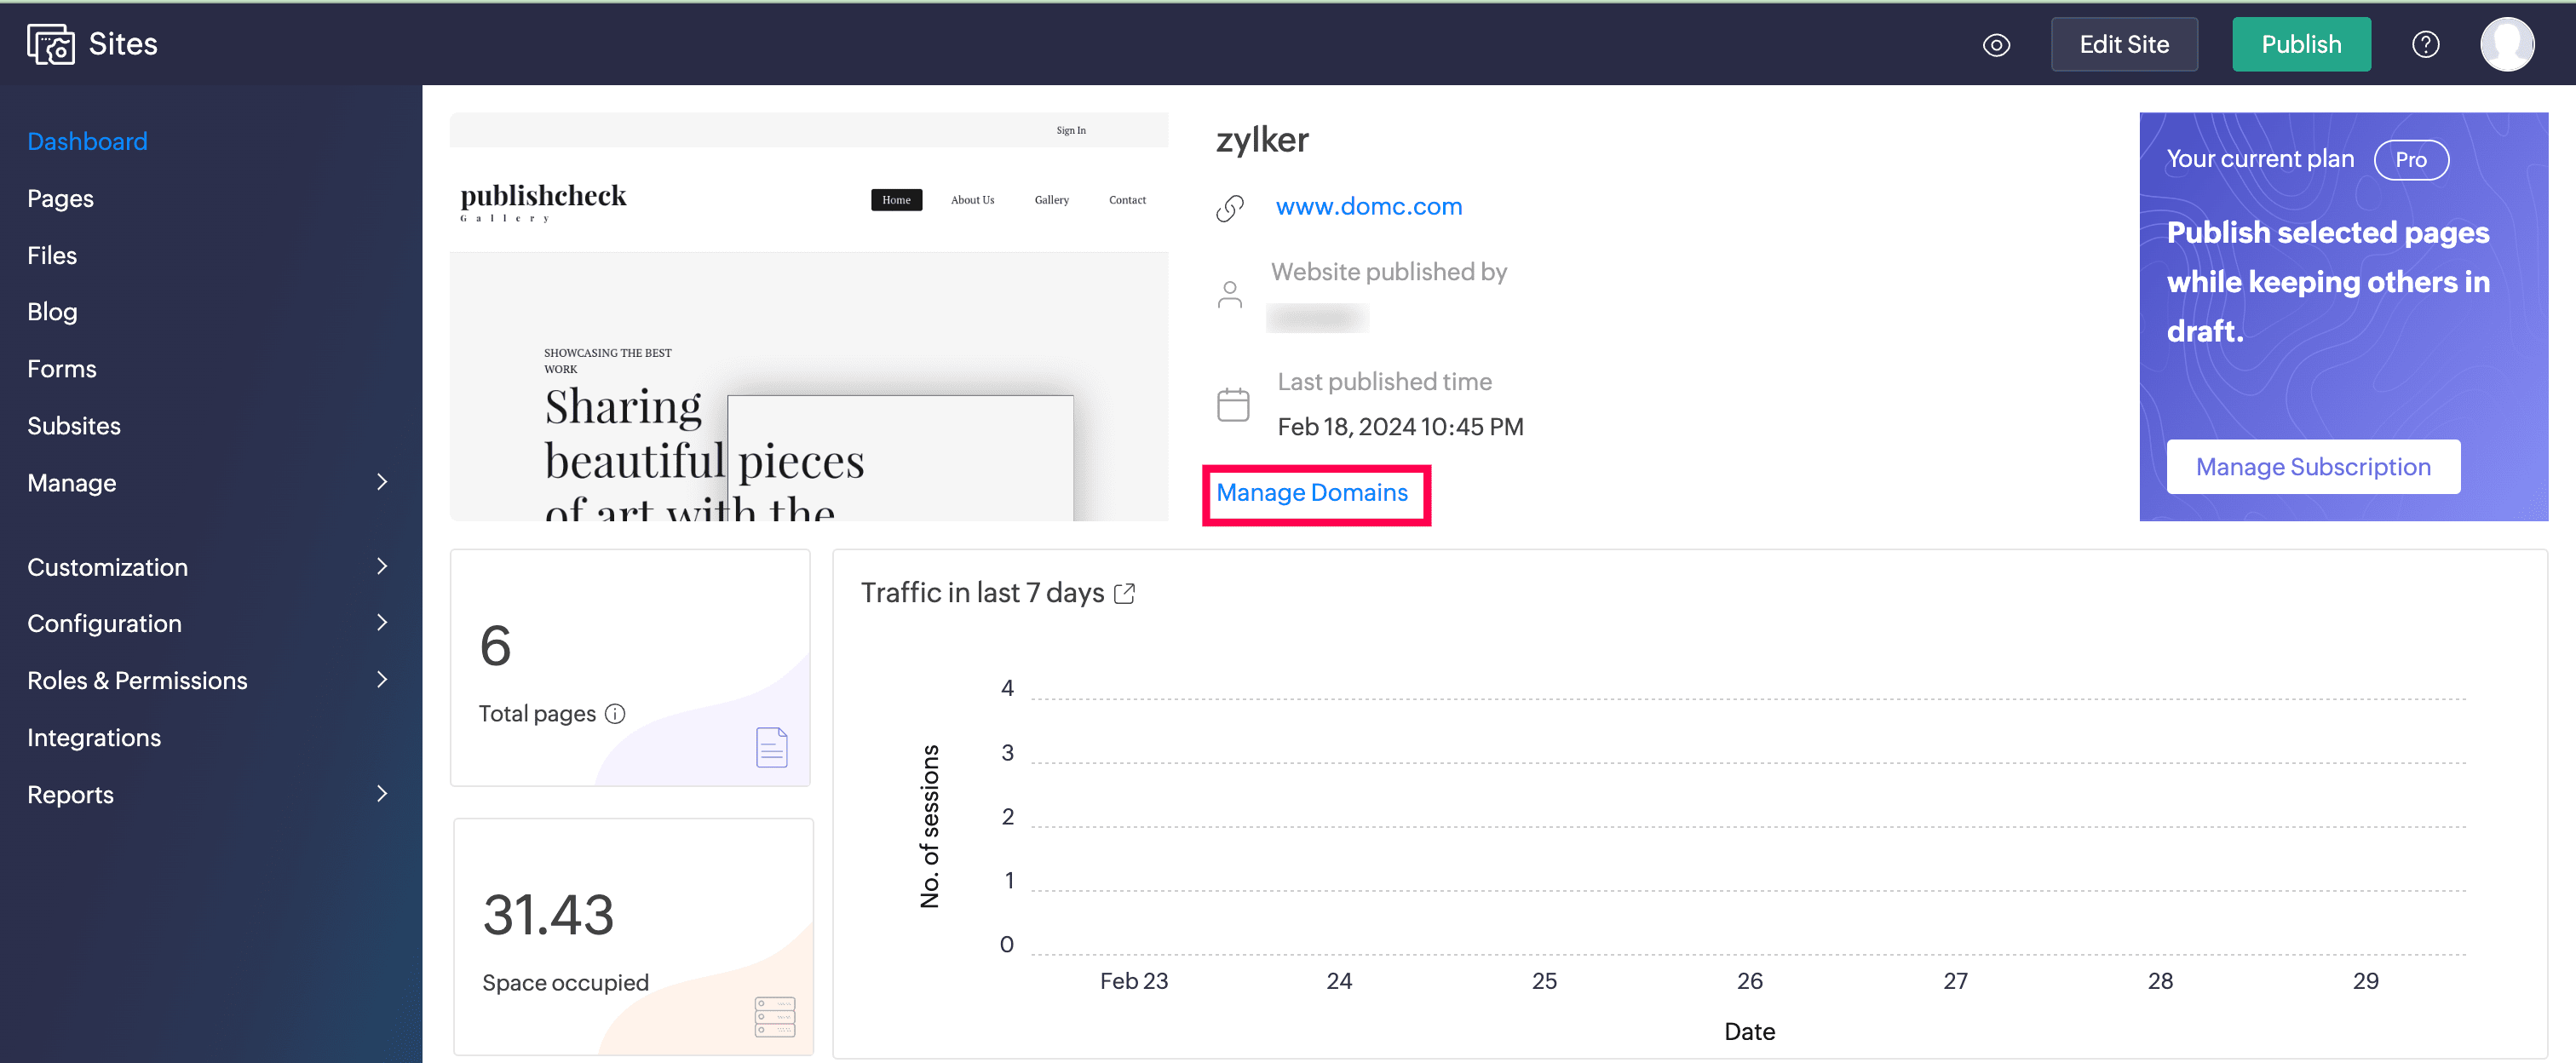Open the Pages menu item
Viewport: 2576px width, 1063px height.
tap(60, 198)
